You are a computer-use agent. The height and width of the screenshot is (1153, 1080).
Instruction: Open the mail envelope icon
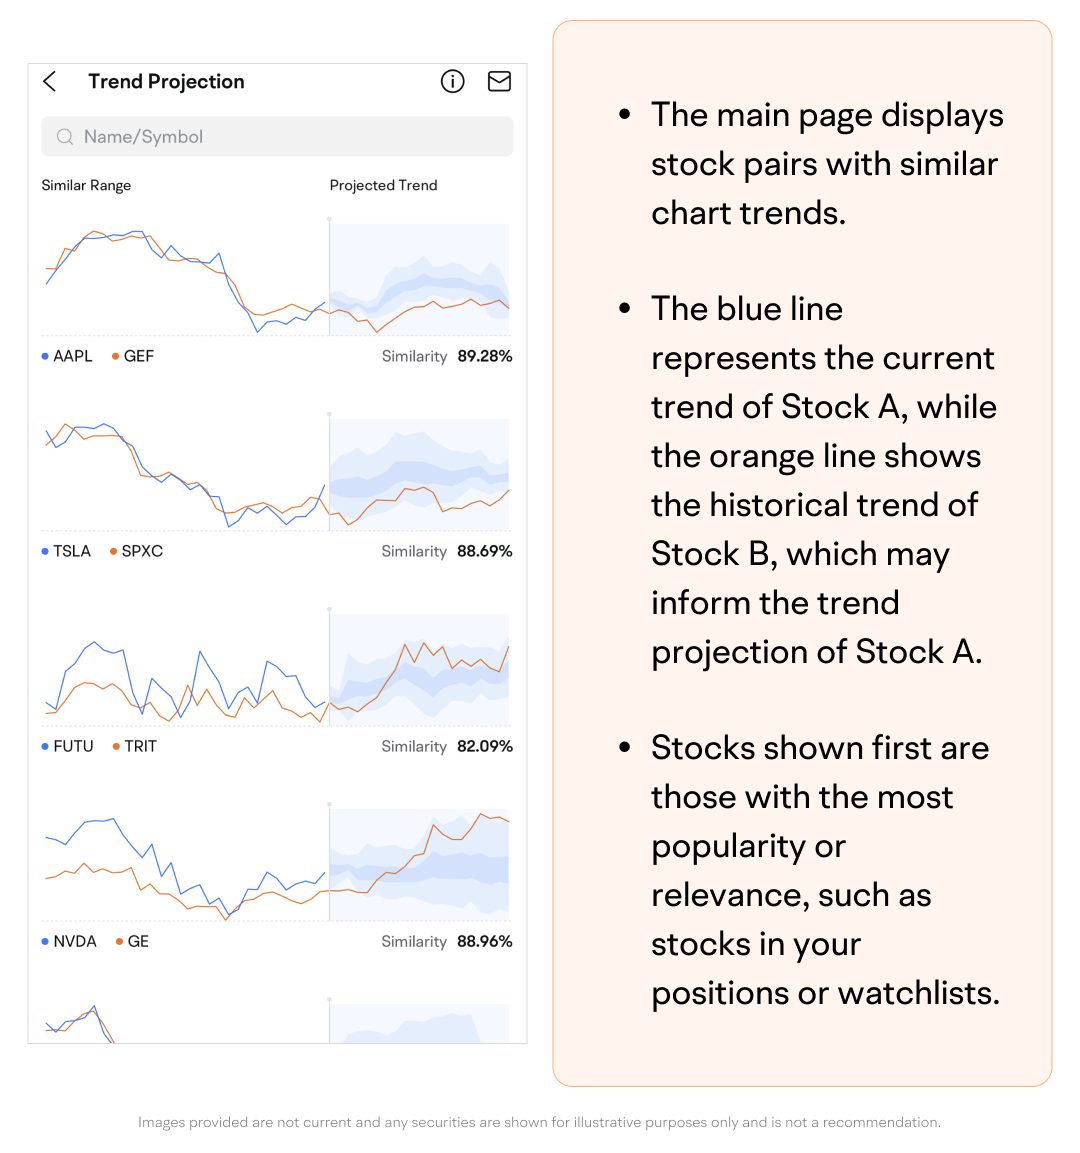tap(499, 82)
